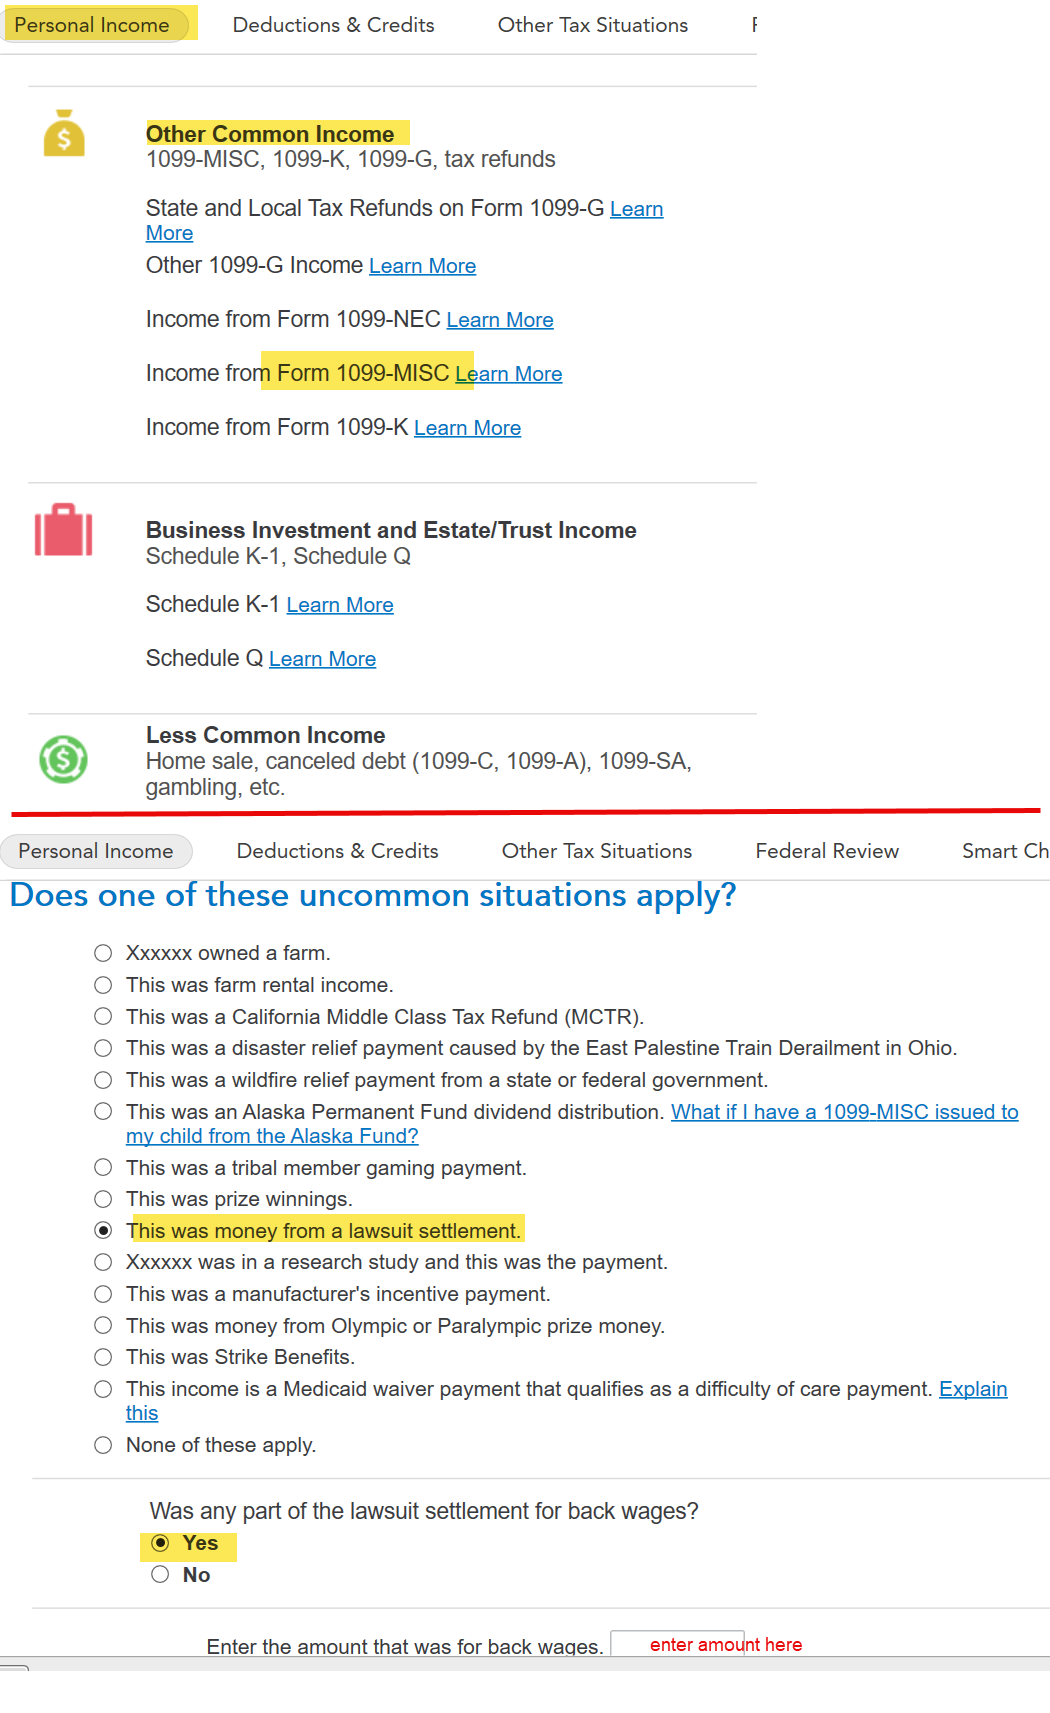The image size is (1050, 1713).
Task: Switch to top Deductions & Credits tab
Action: click(334, 25)
